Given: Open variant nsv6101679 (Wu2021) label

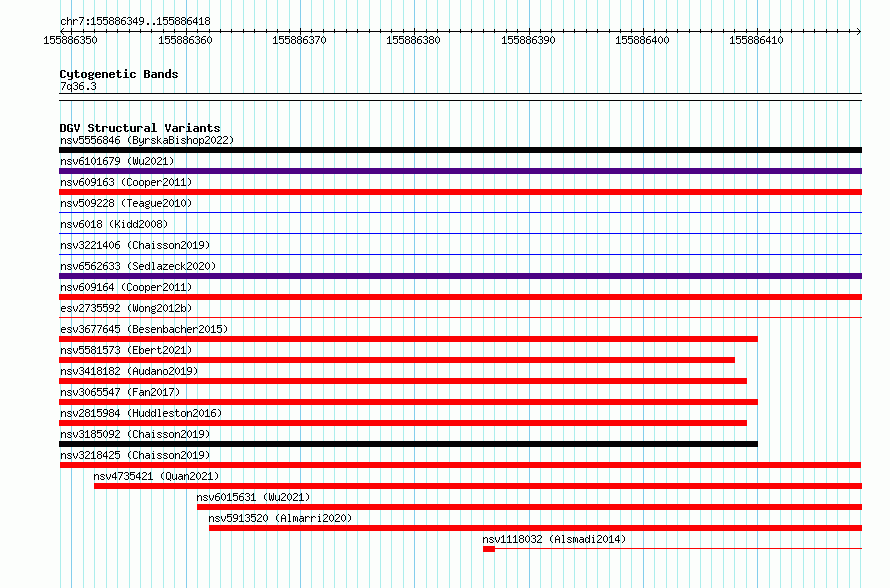Looking at the screenshot, I should tap(117, 161).
